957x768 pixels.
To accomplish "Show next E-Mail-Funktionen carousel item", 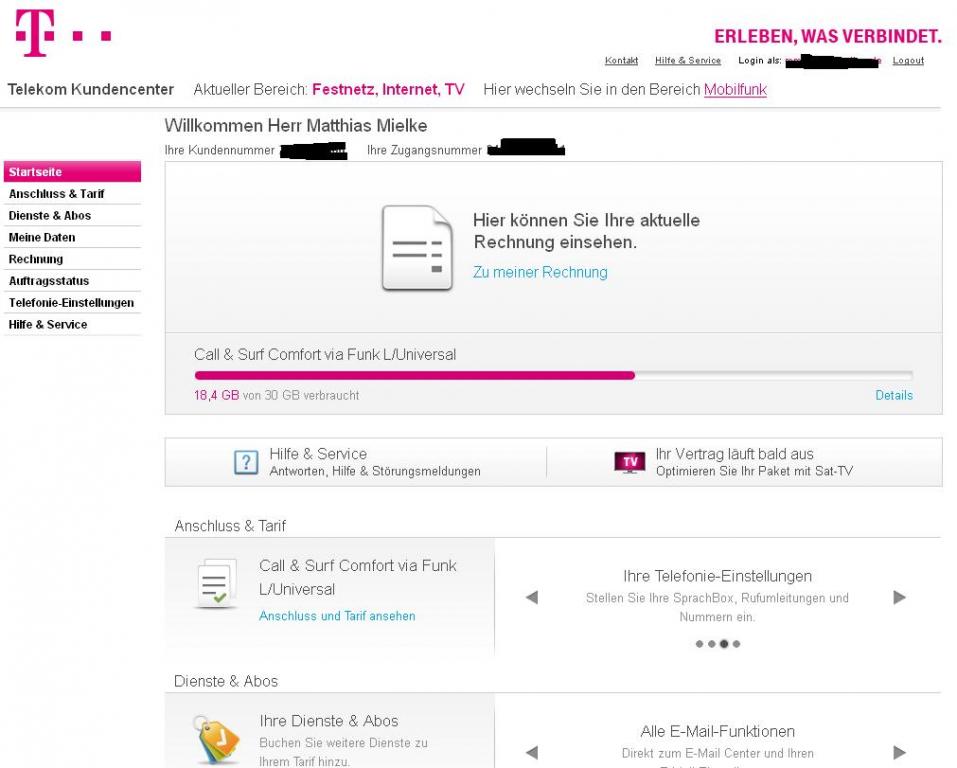I will click(x=900, y=752).
